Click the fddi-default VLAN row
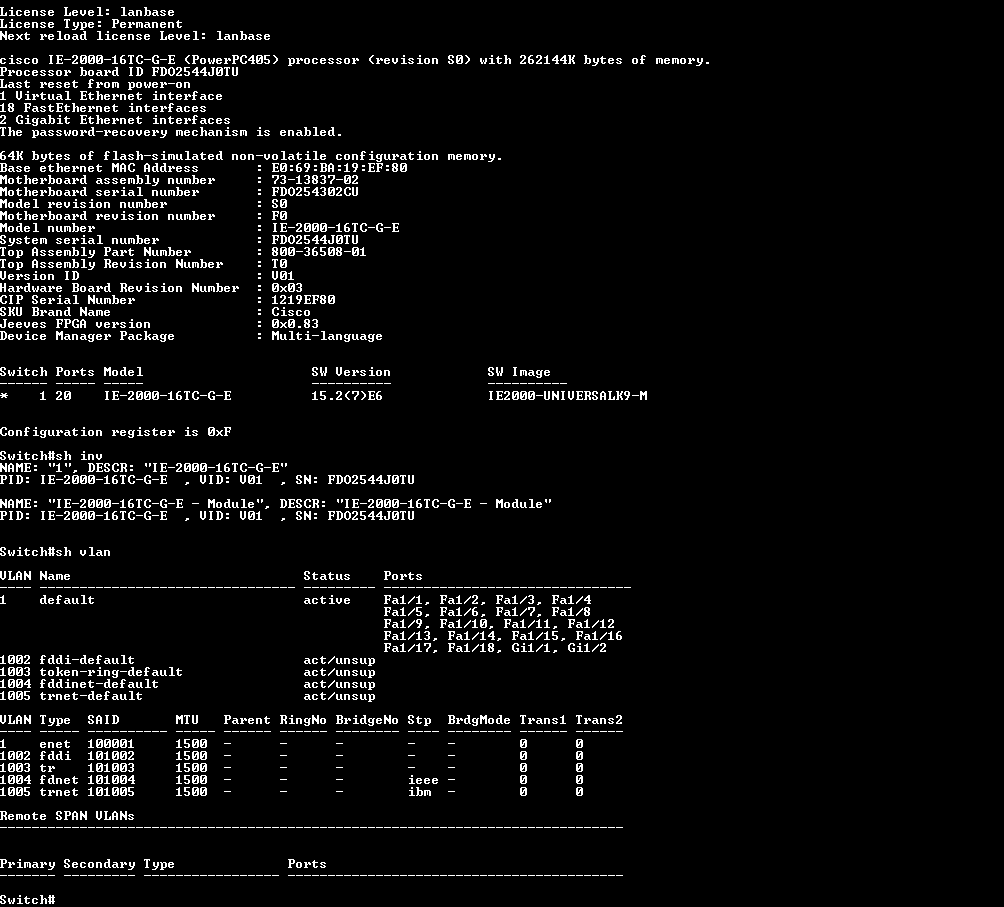 (x=188, y=660)
